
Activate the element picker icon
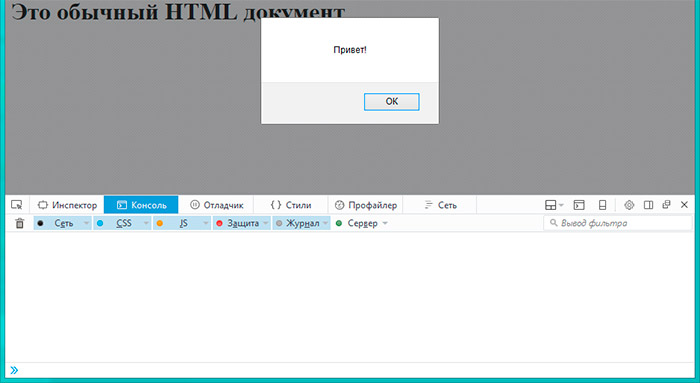coord(17,205)
